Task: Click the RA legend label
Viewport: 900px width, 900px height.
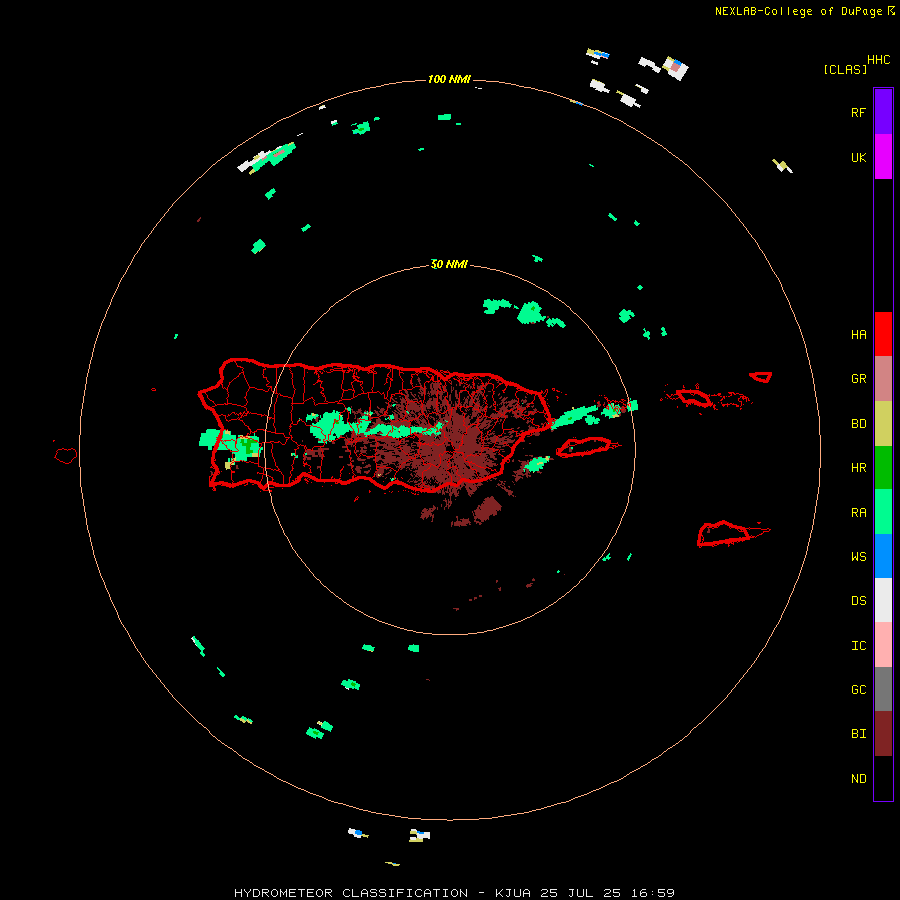Action: click(859, 513)
